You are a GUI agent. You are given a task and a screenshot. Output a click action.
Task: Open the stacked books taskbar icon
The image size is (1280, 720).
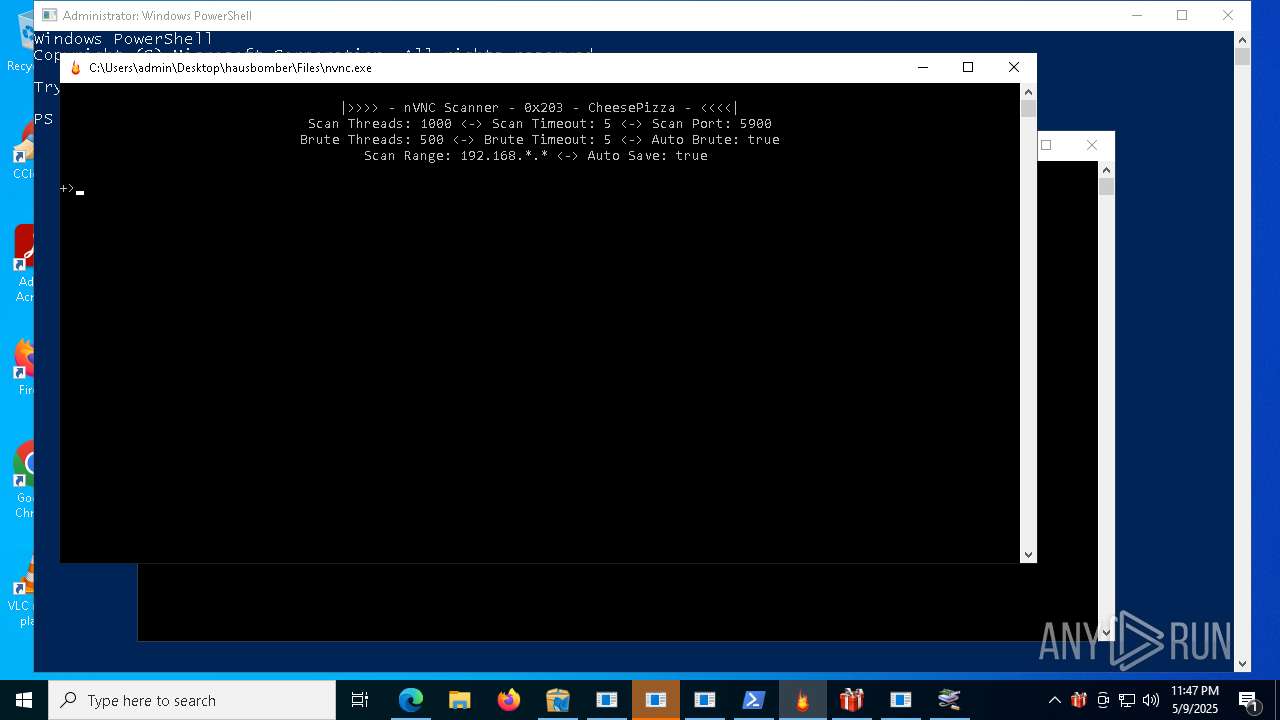950,700
